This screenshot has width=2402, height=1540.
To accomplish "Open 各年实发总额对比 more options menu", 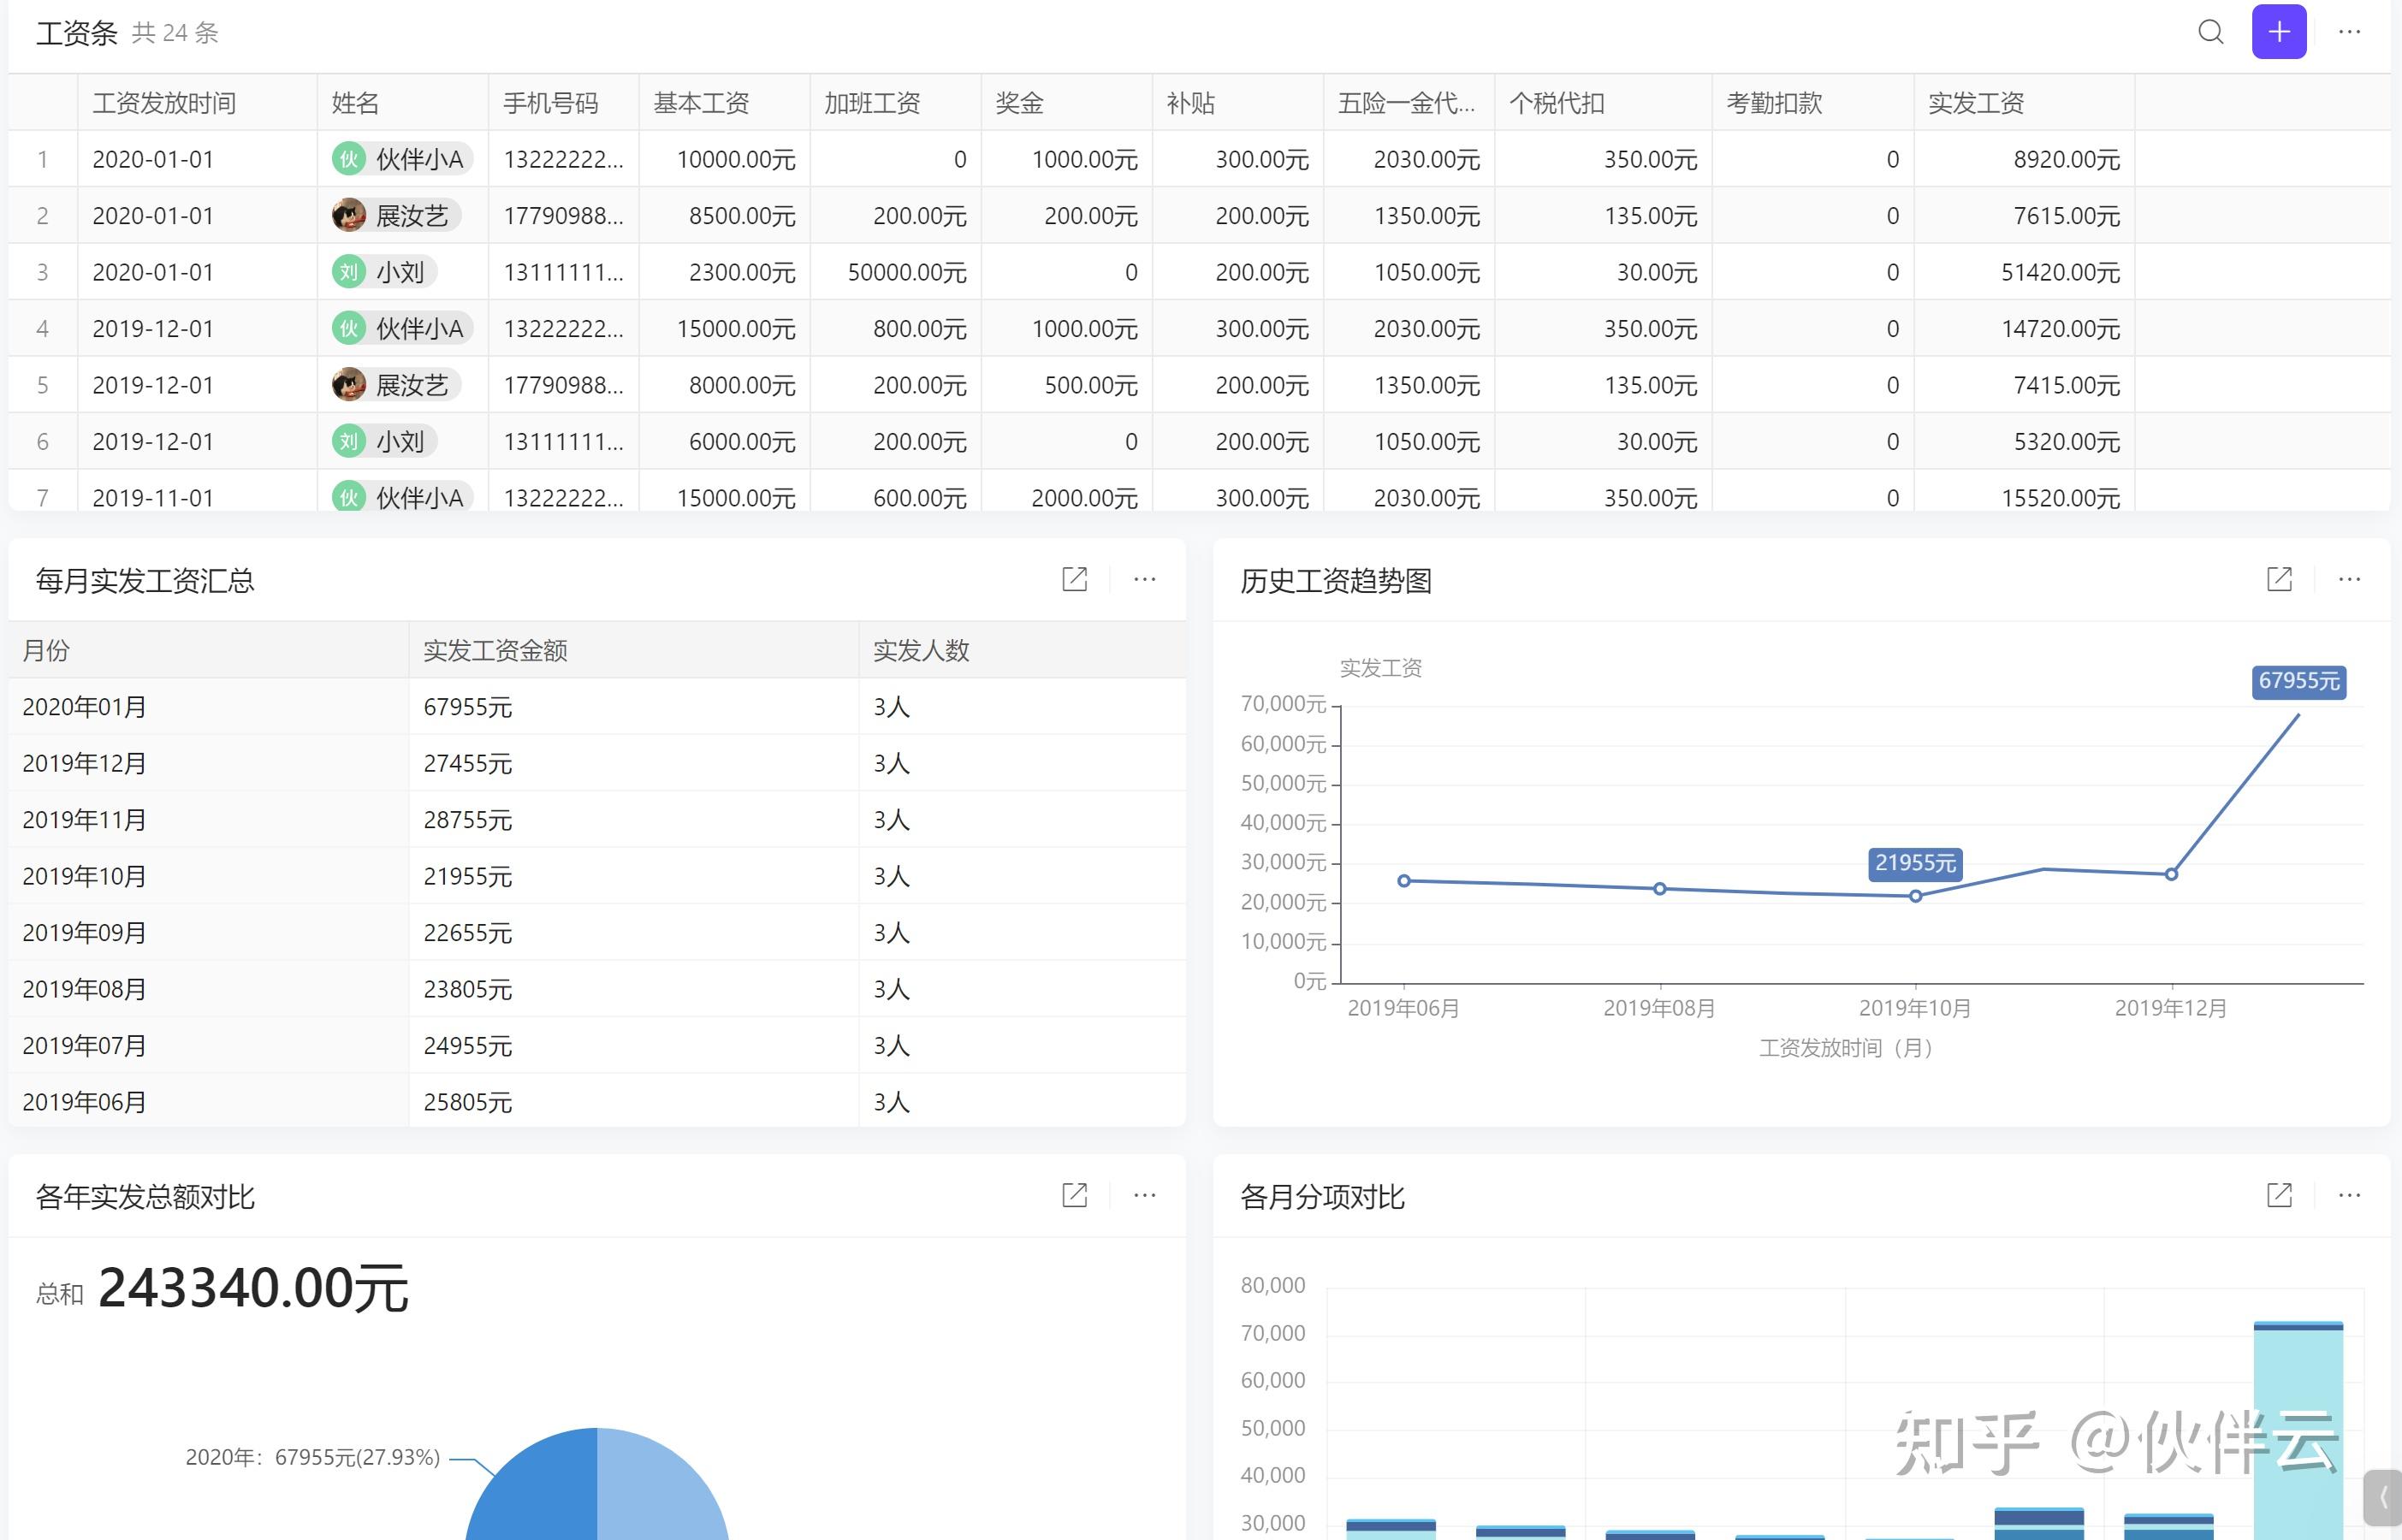I will (x=1144, y=1195).
